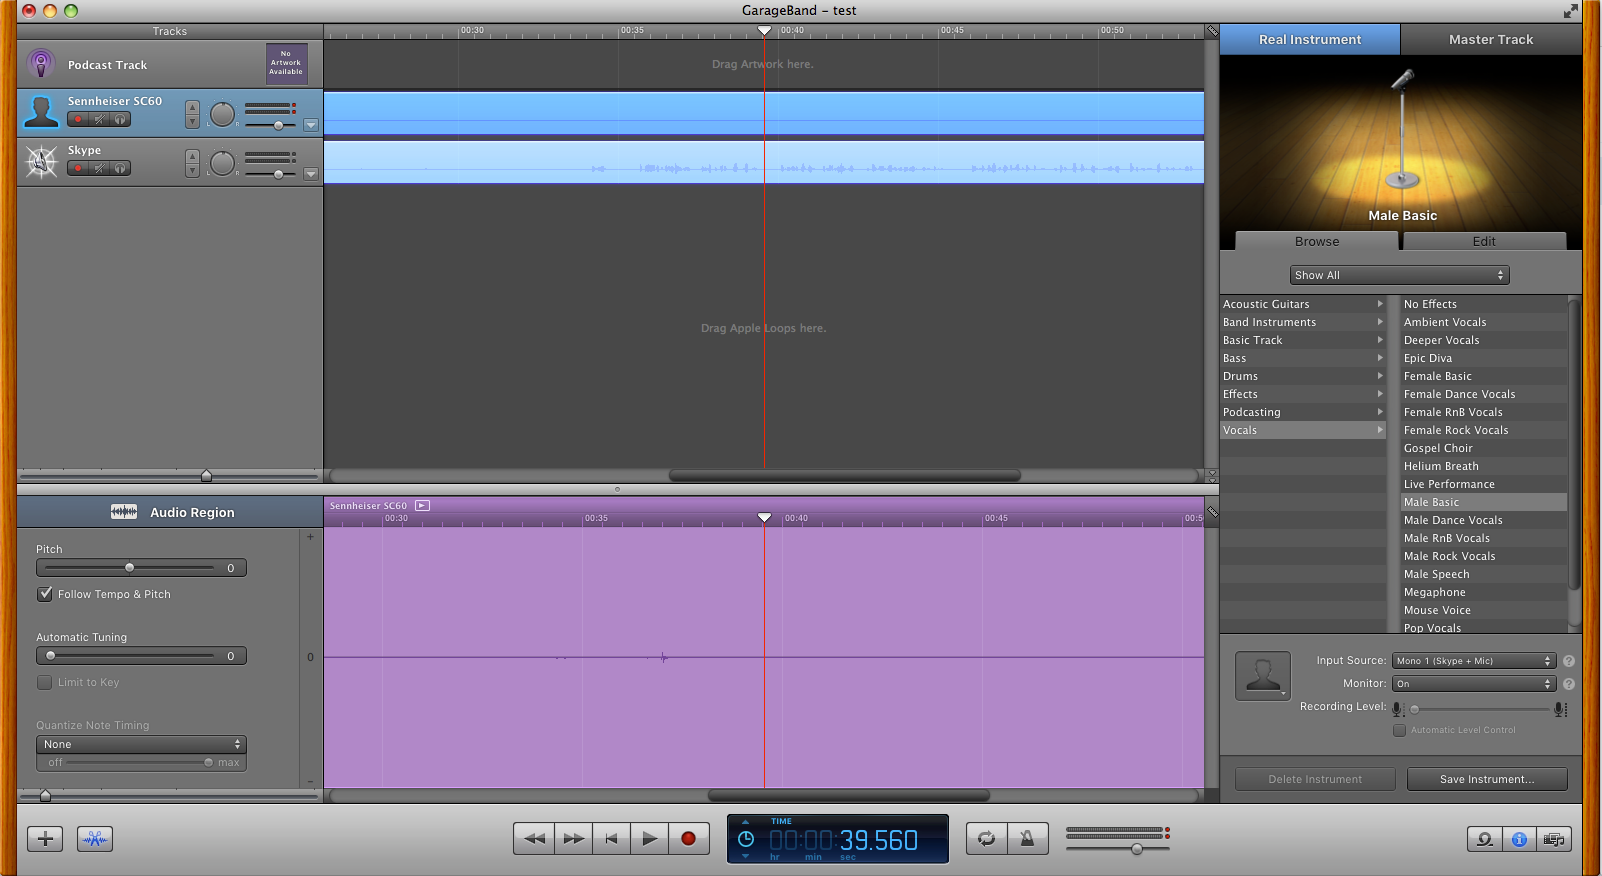Enable recording on Sennheiser SC60 track
Viewport: 1602px width, 876px height.
click(77, 119)
